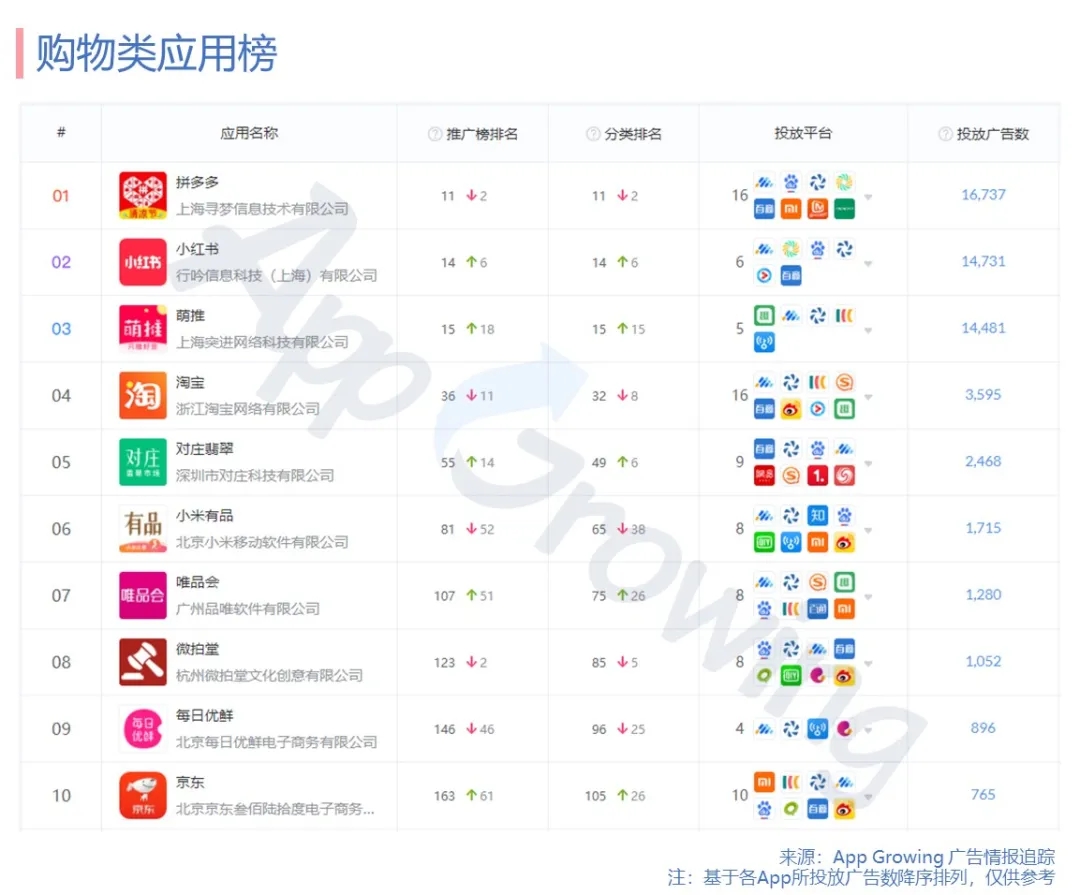Open the 小米有品 app icon
The image size is (1080, 895).
(143, 528)
